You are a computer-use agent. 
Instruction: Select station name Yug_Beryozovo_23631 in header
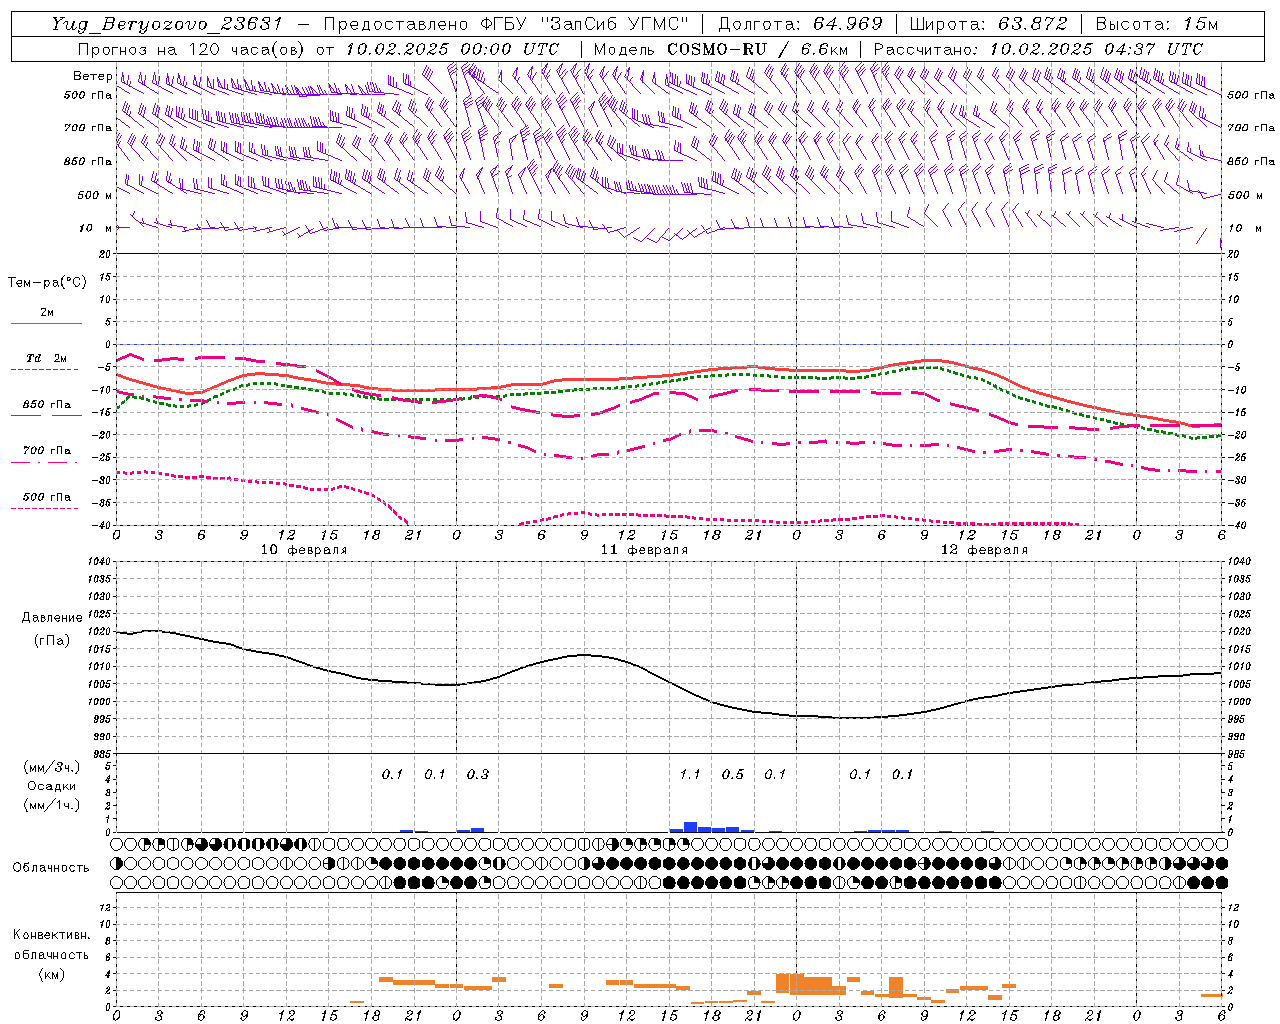click(168, 24)
